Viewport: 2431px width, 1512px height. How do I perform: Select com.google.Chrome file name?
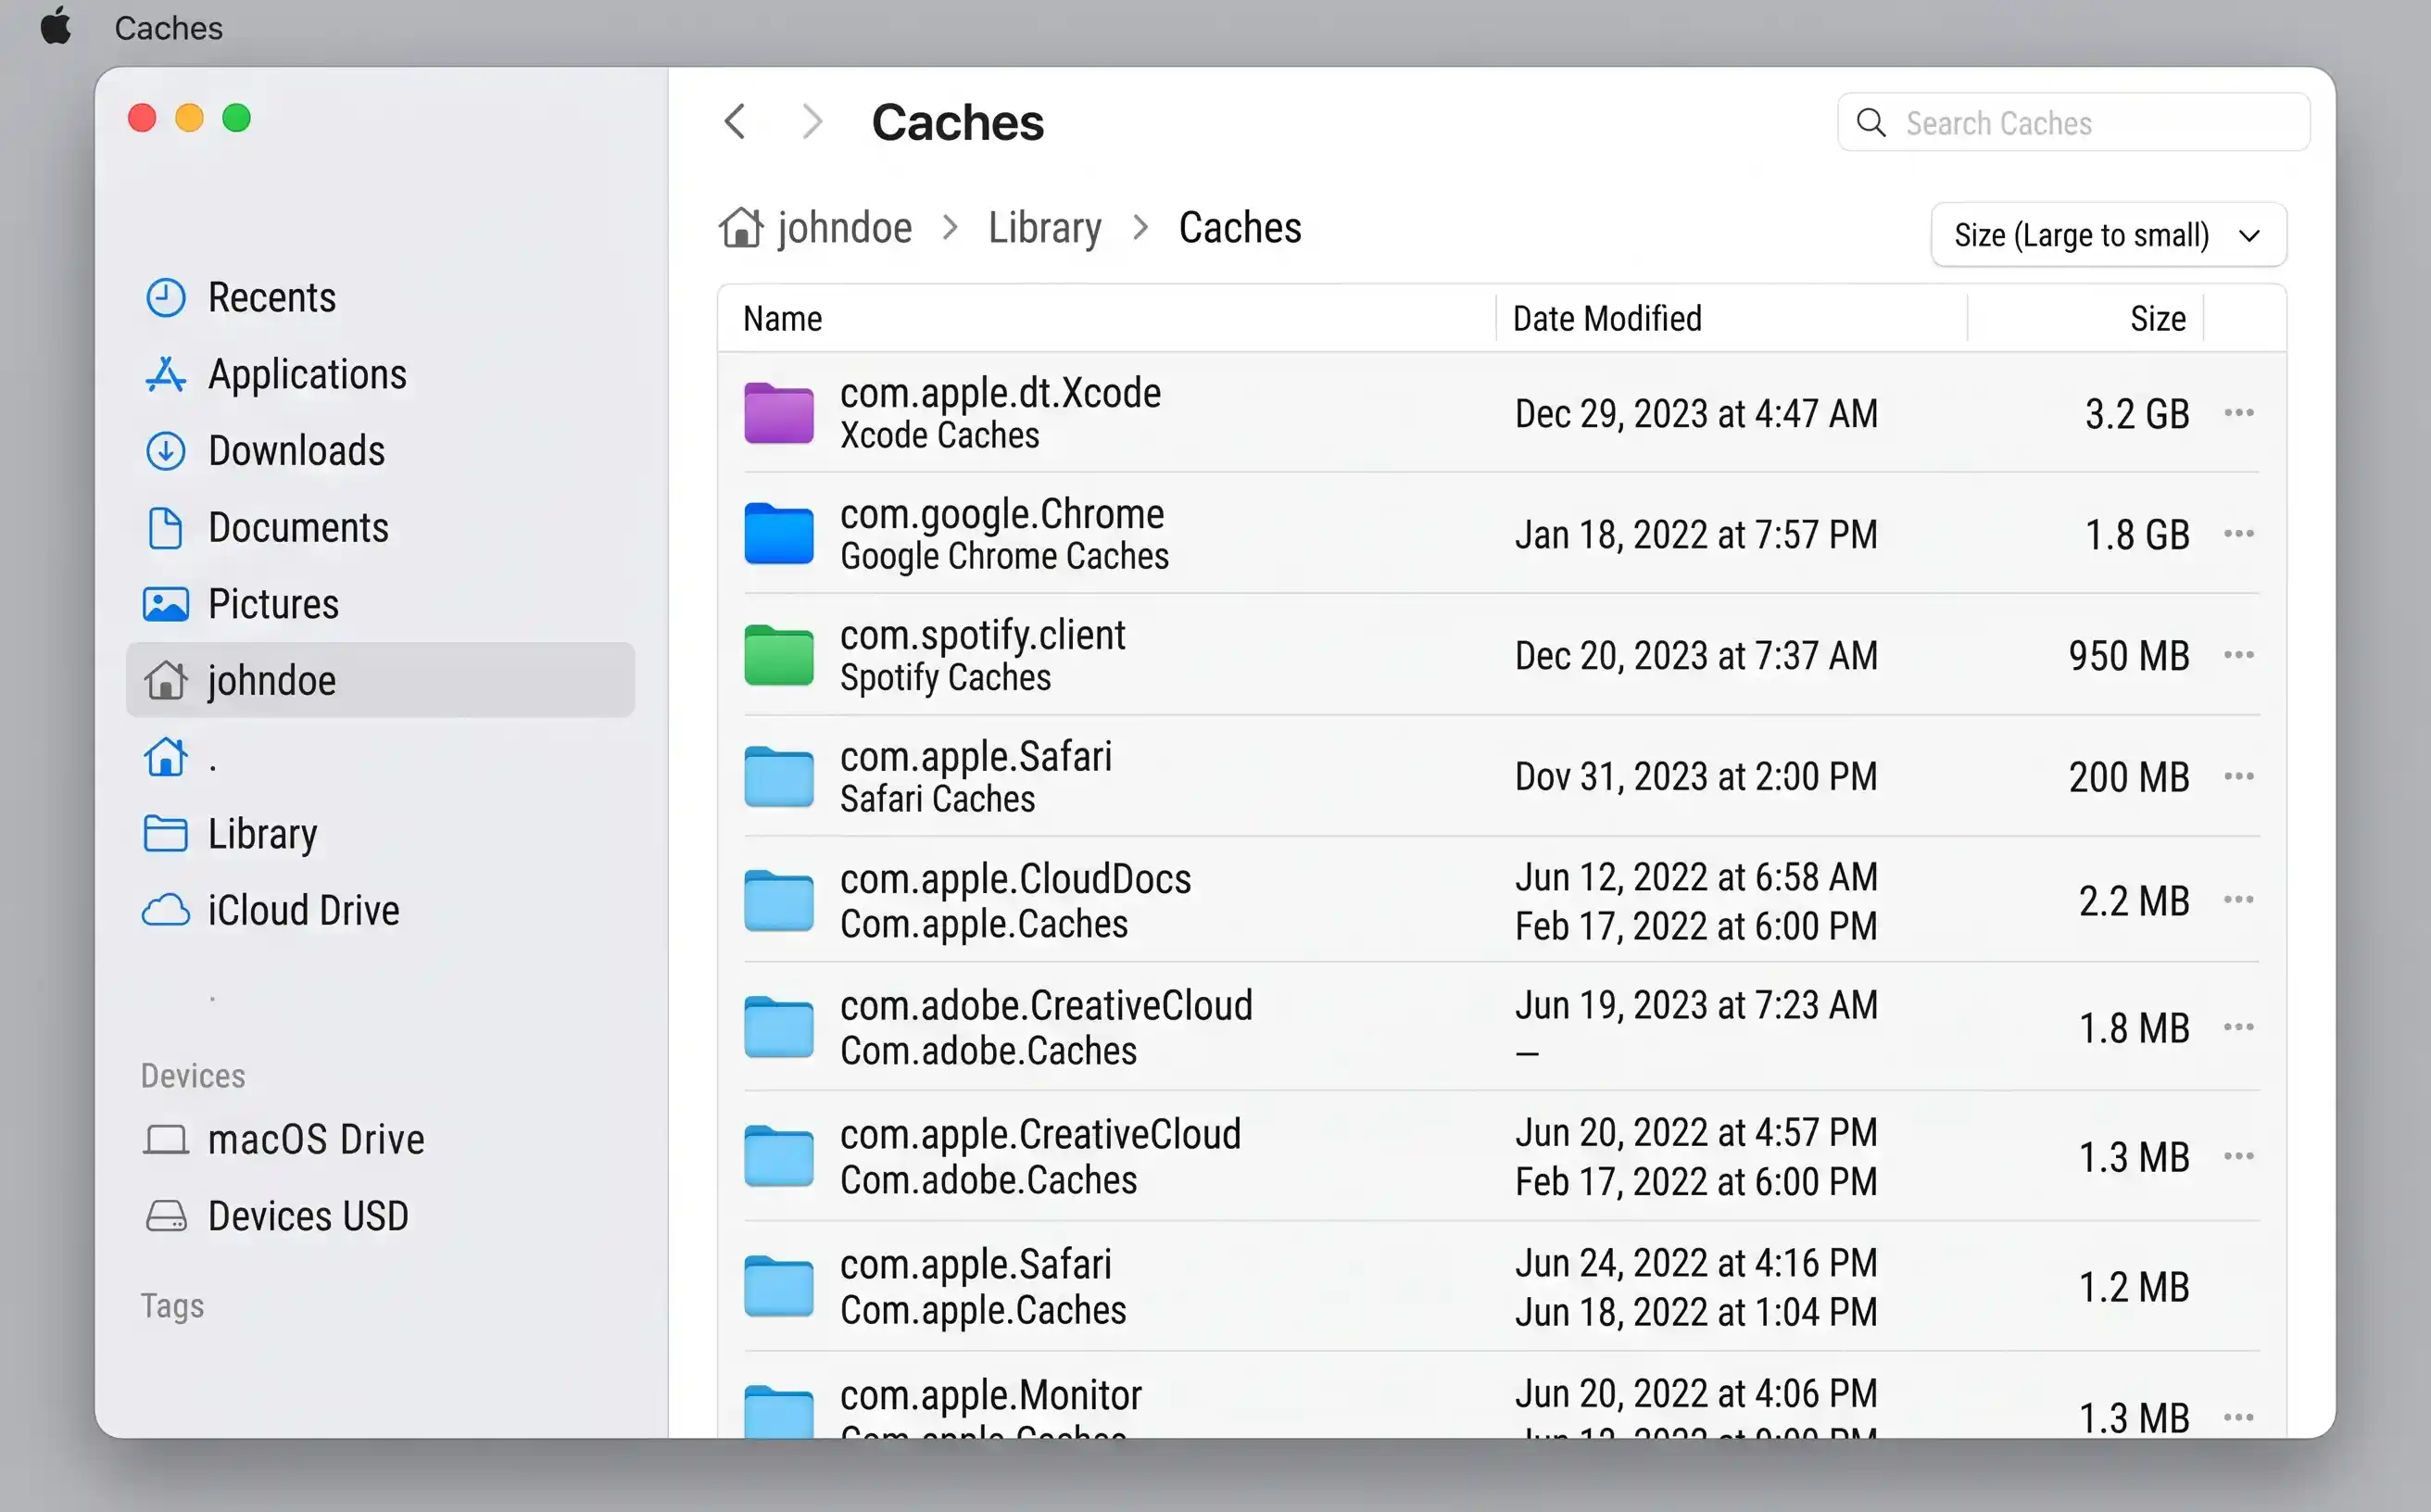coord(1002,514)
